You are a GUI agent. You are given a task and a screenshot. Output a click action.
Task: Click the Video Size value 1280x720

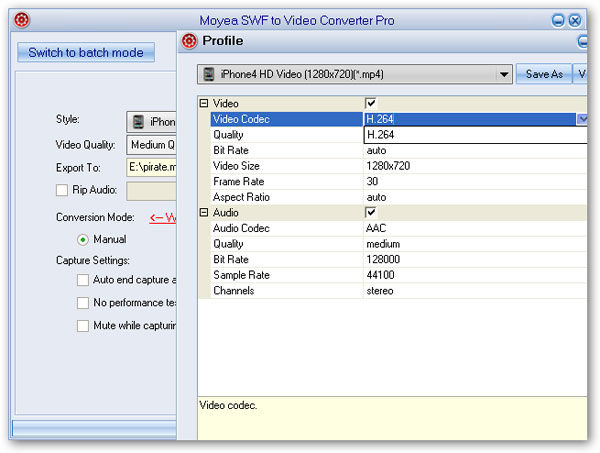tap(388, 166)
